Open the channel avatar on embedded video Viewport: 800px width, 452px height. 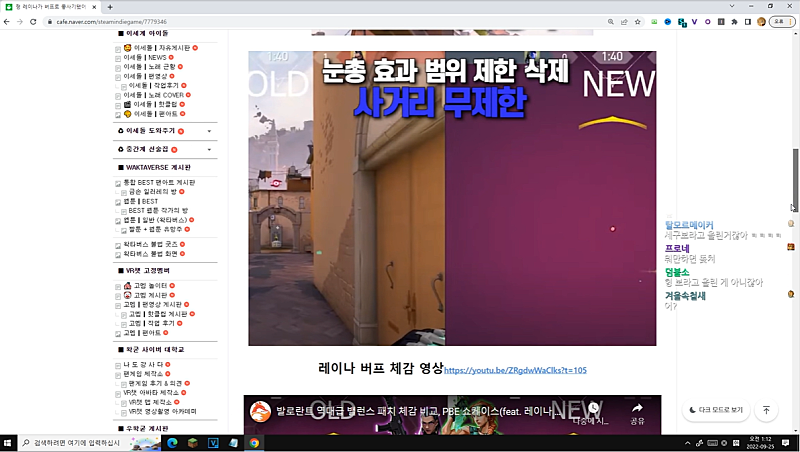(x=260, y=412)
